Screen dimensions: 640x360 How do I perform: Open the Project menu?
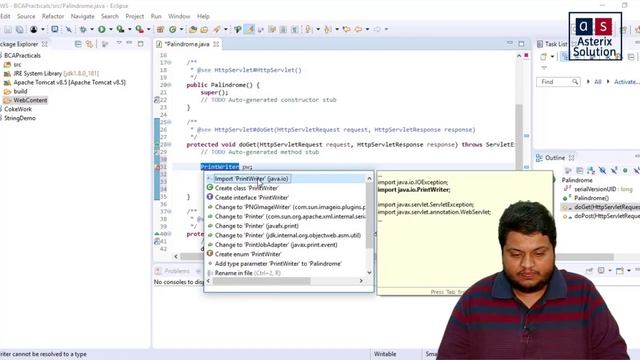pyautogui.click(x=135, y=16)
